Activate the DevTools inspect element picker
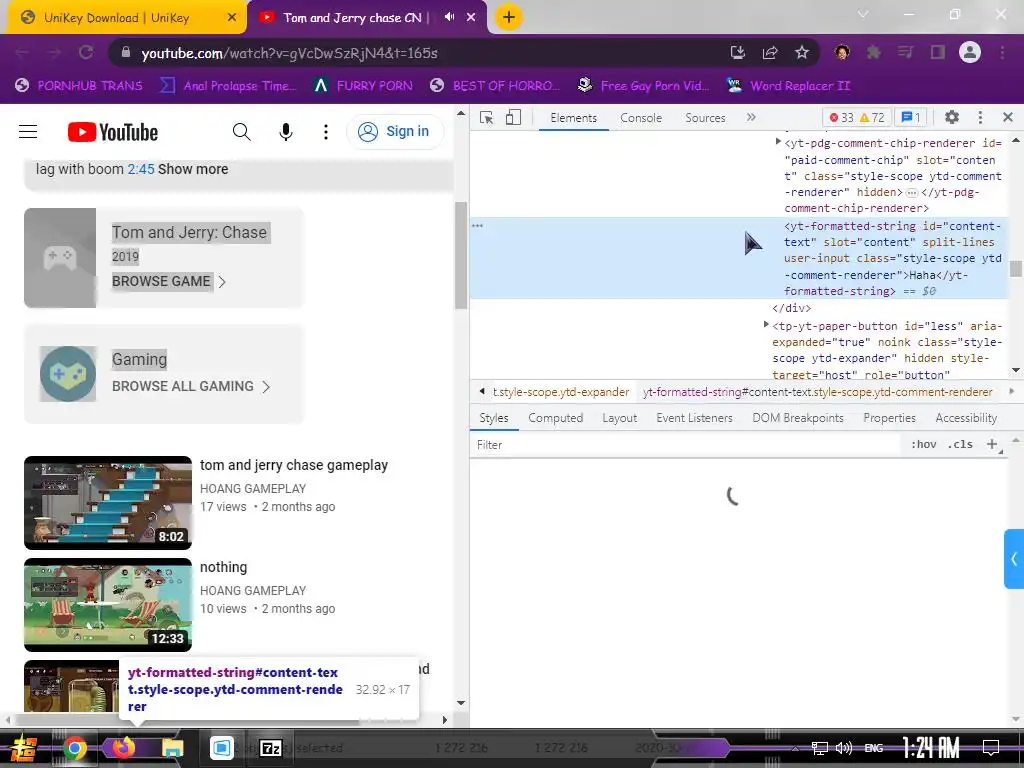This screenshot has height=768, width=1024. pyautogui.click(x=487, y=118)
